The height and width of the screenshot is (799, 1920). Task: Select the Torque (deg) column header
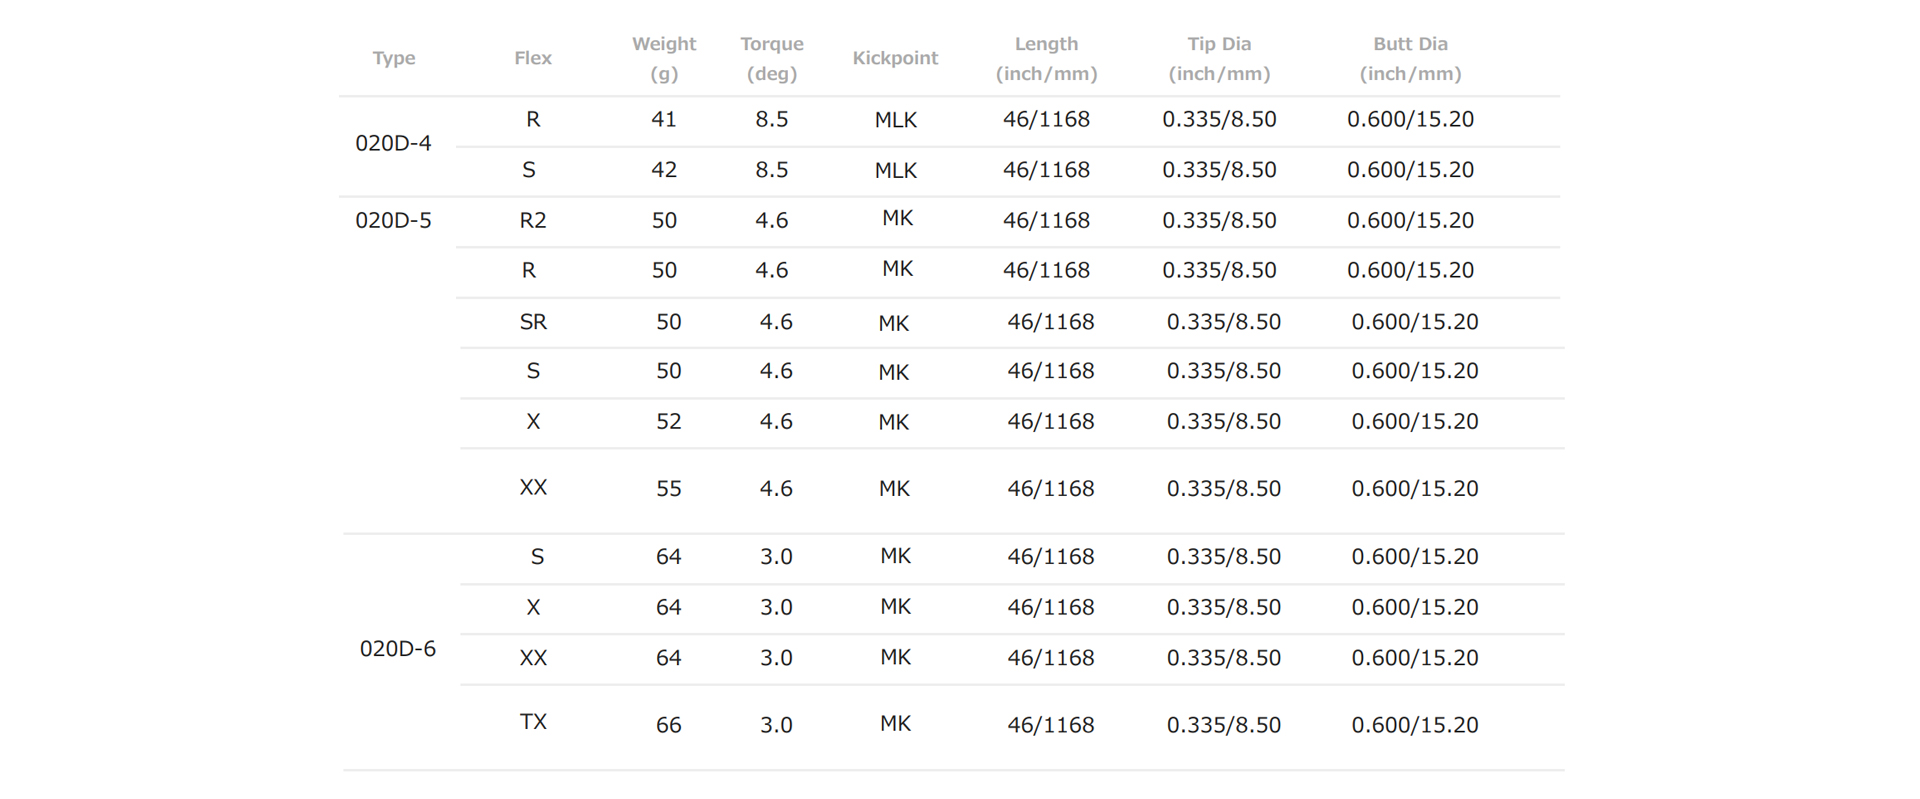(x=771, y=58)
